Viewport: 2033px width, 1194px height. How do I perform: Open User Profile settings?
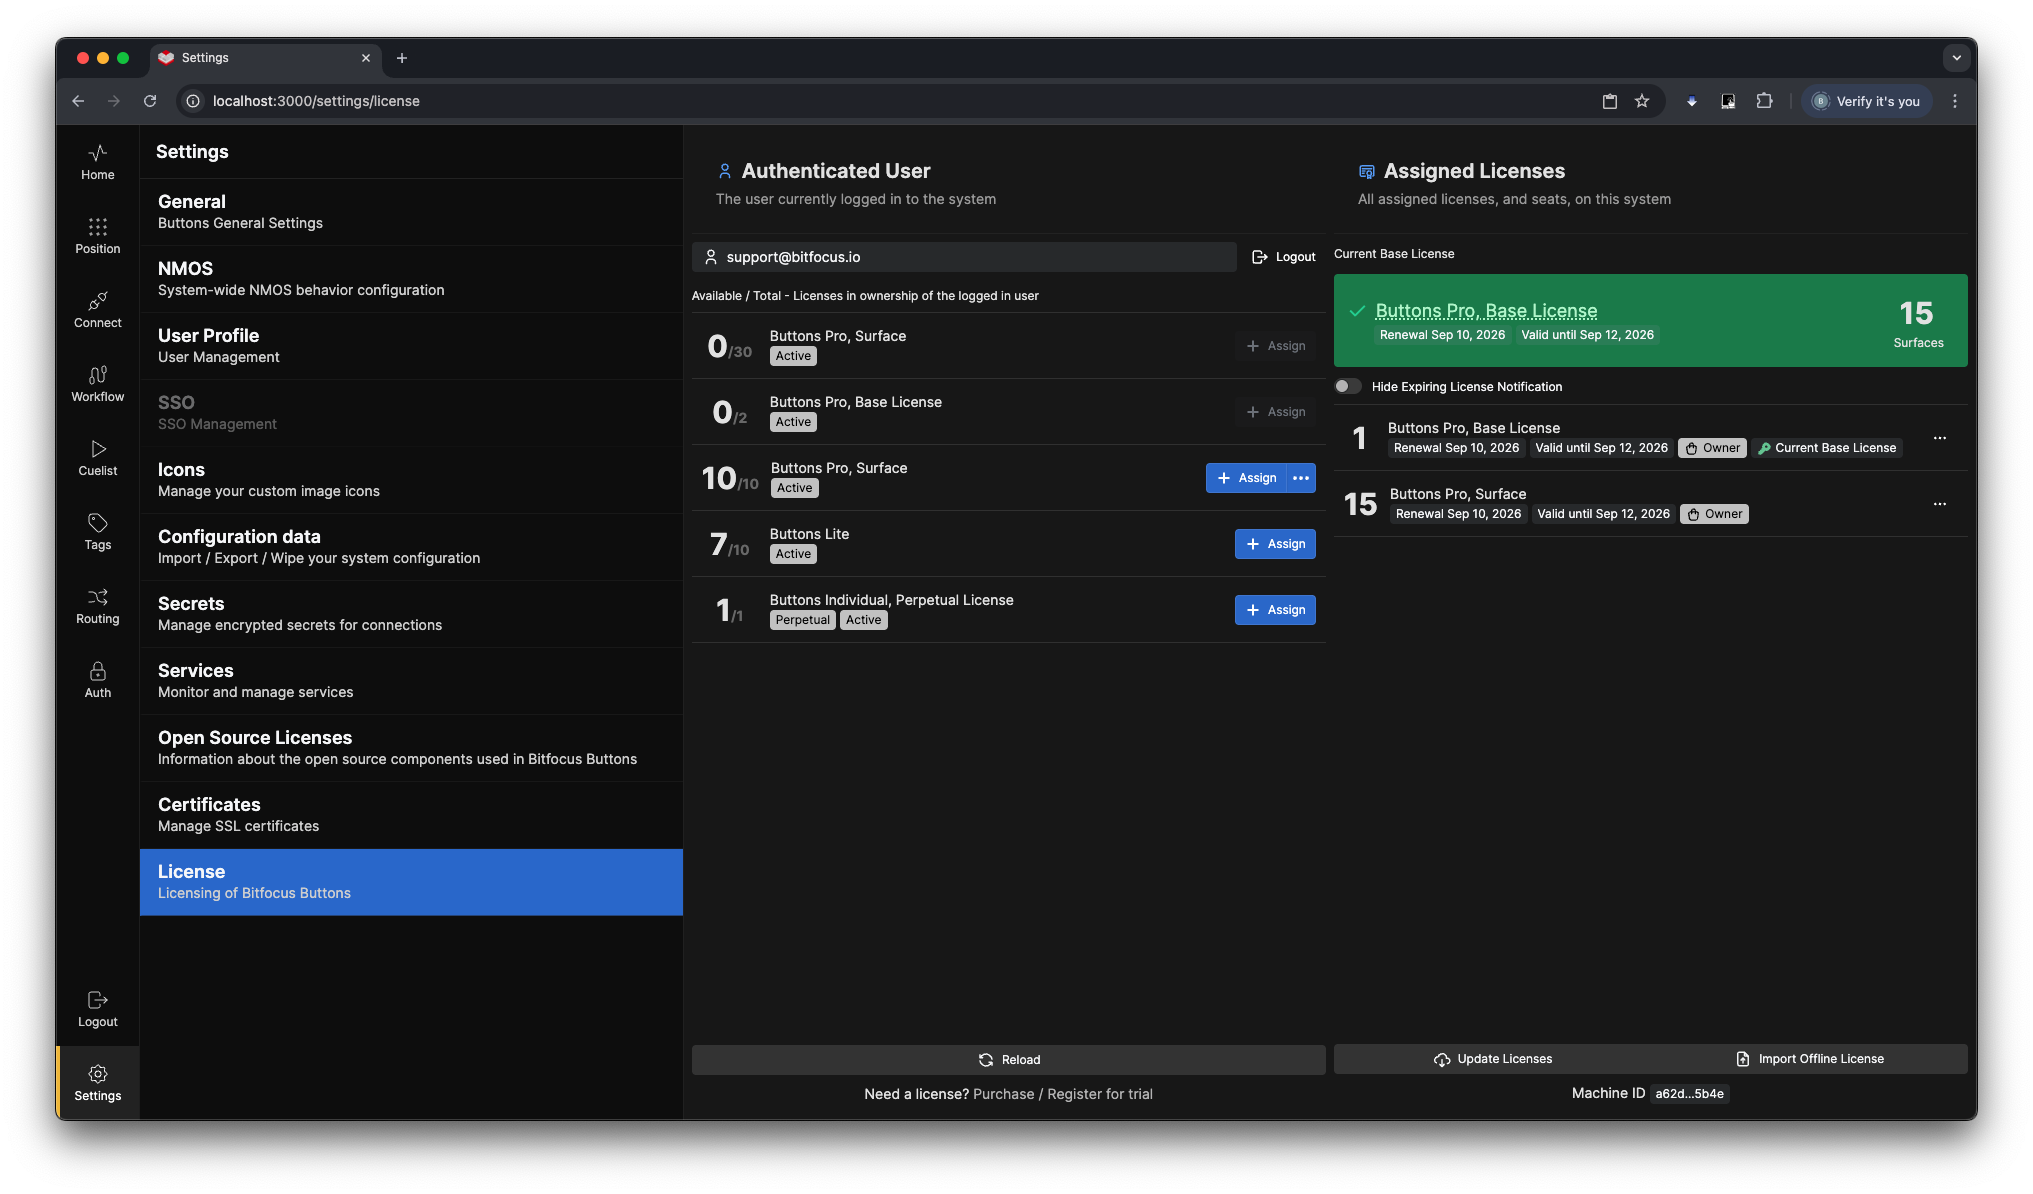pos(411,346)
